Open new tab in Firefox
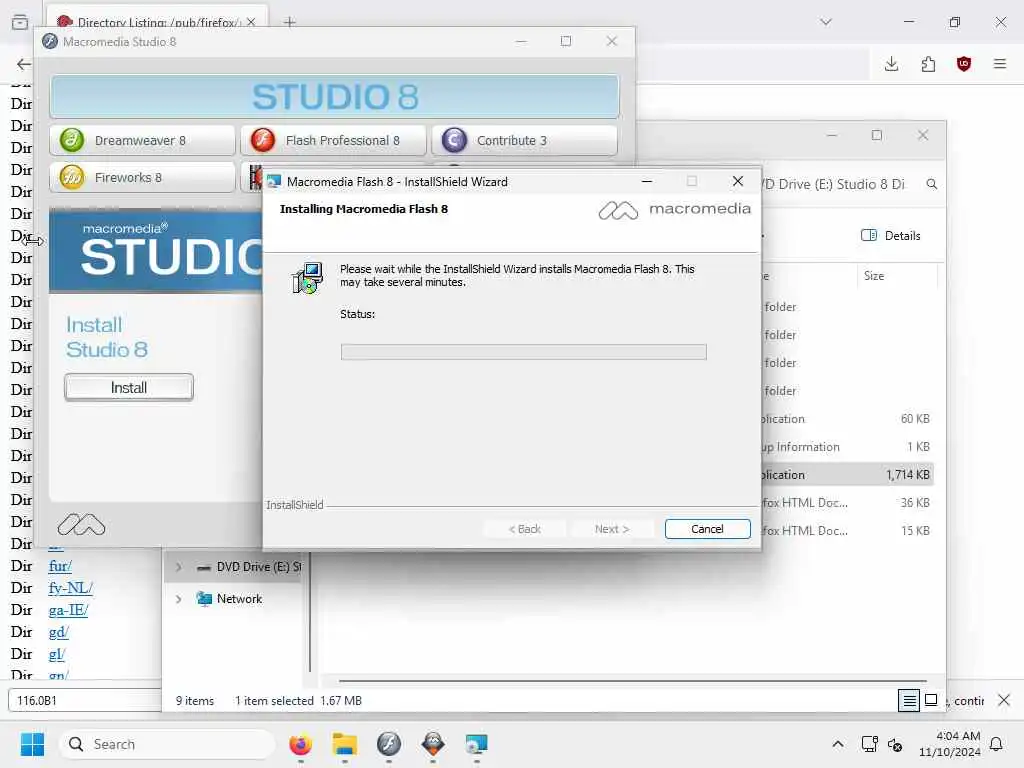Viewport: 1024px width, 768px height. pyautogui.click(x=290, y=22)
